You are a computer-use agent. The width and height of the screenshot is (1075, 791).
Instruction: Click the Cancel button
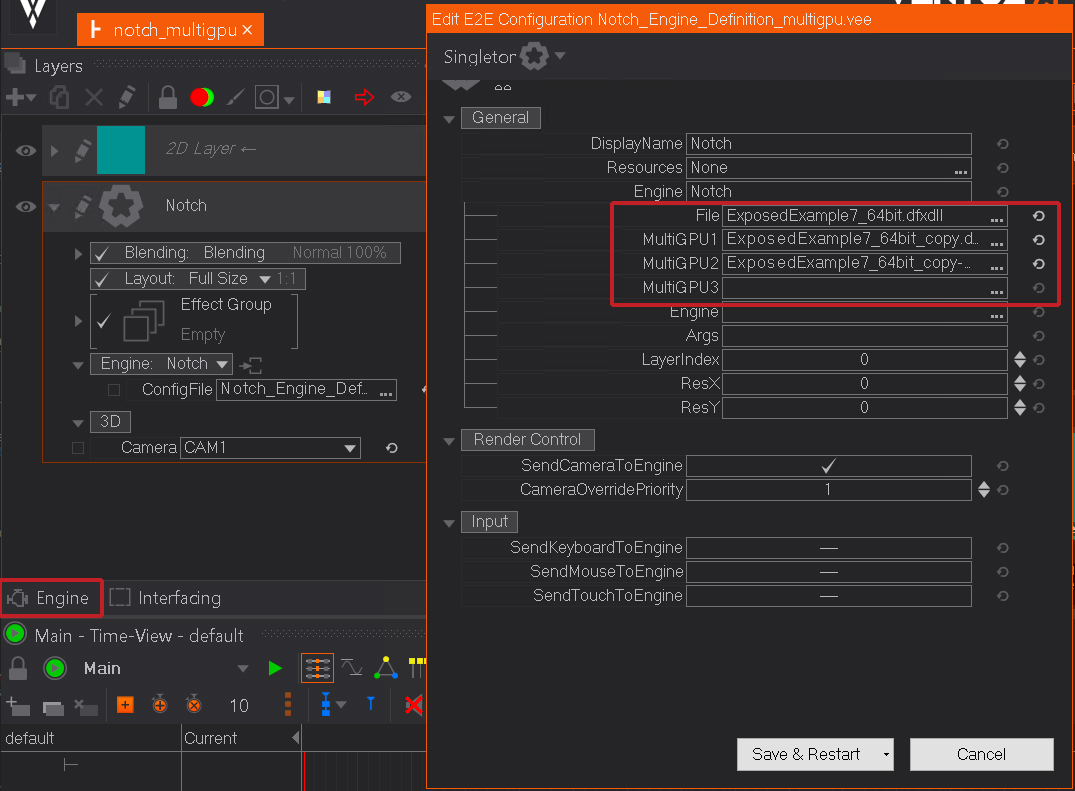pos(981,755)
